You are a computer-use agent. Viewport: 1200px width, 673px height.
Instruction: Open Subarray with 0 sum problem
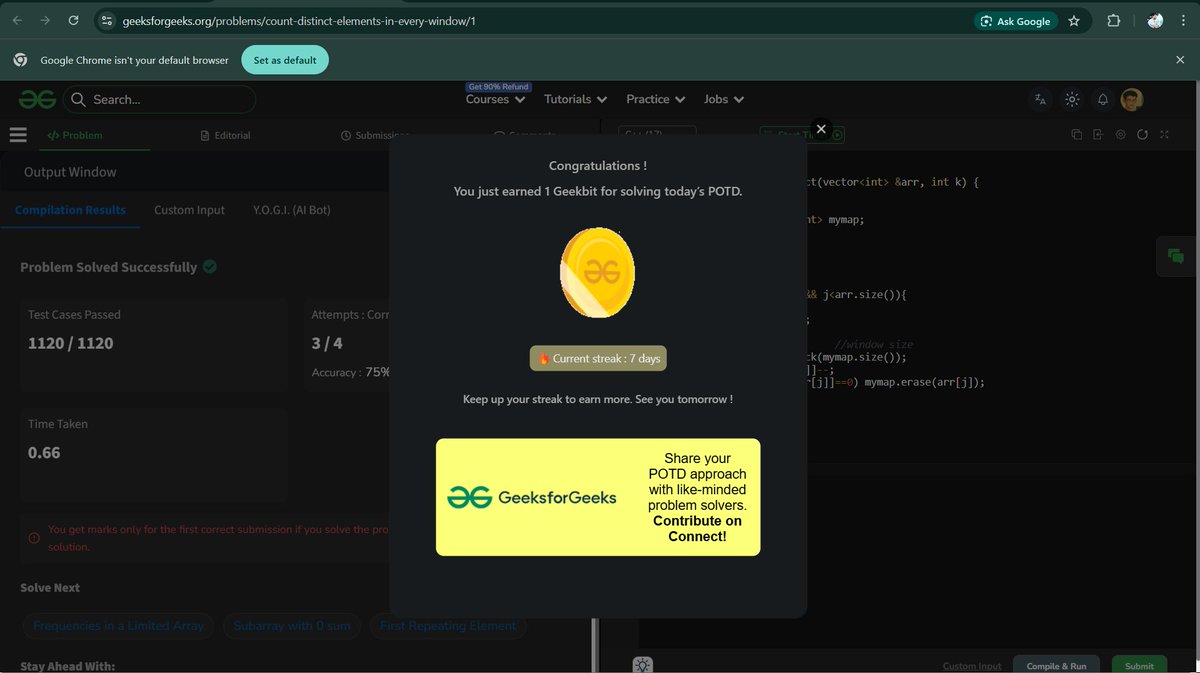pos(292,626)
